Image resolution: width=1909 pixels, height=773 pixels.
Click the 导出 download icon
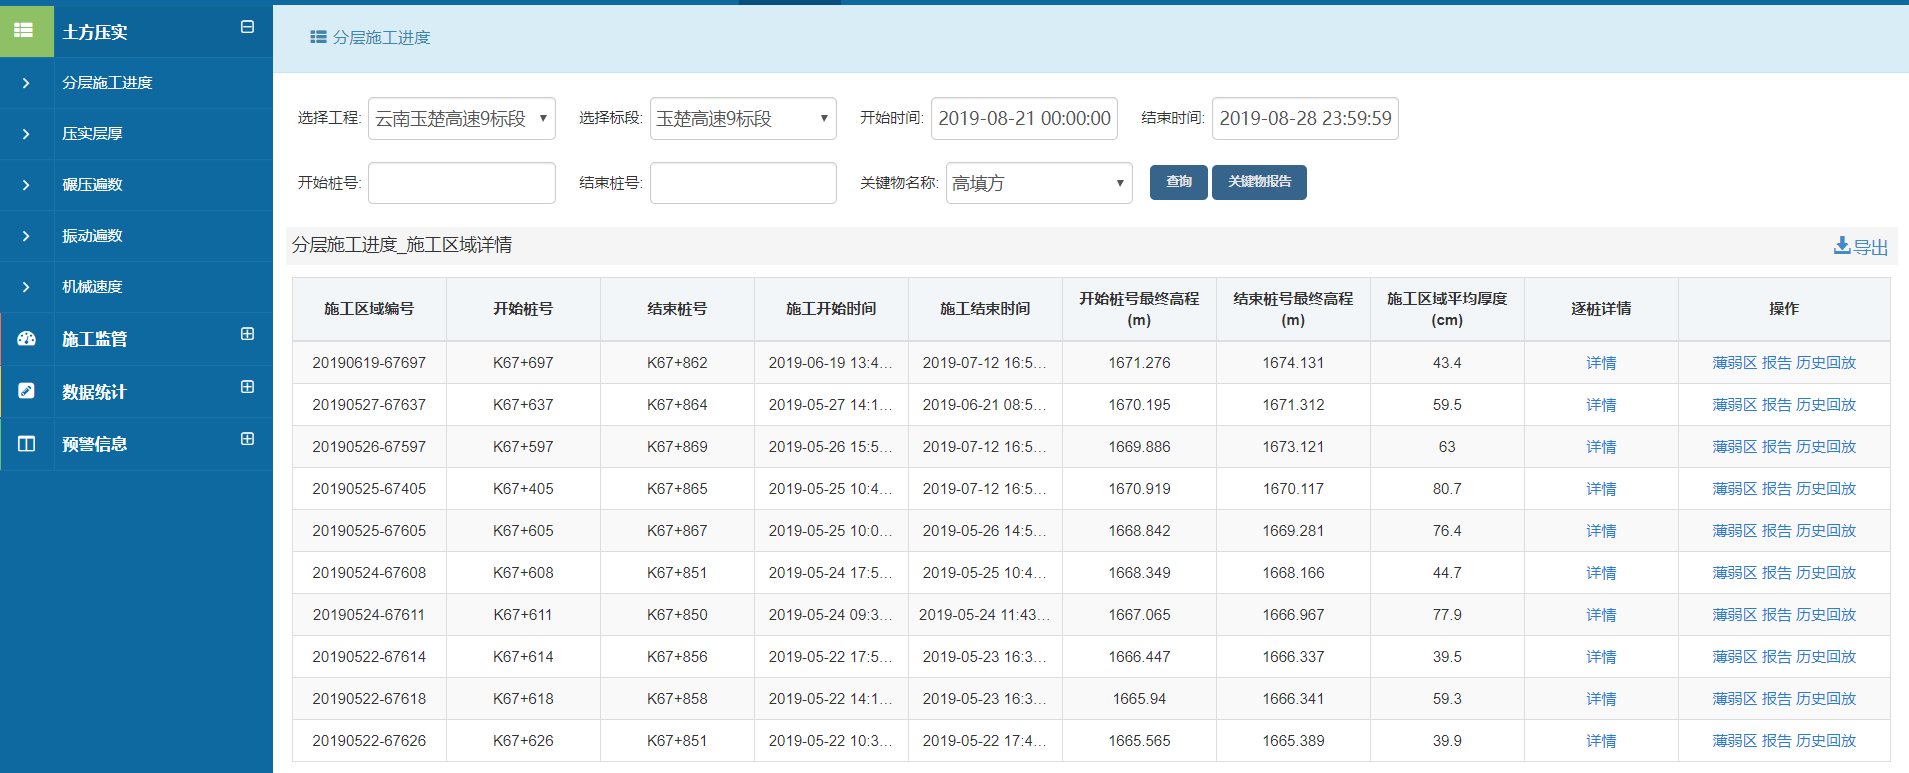(x=1842, y=245)
